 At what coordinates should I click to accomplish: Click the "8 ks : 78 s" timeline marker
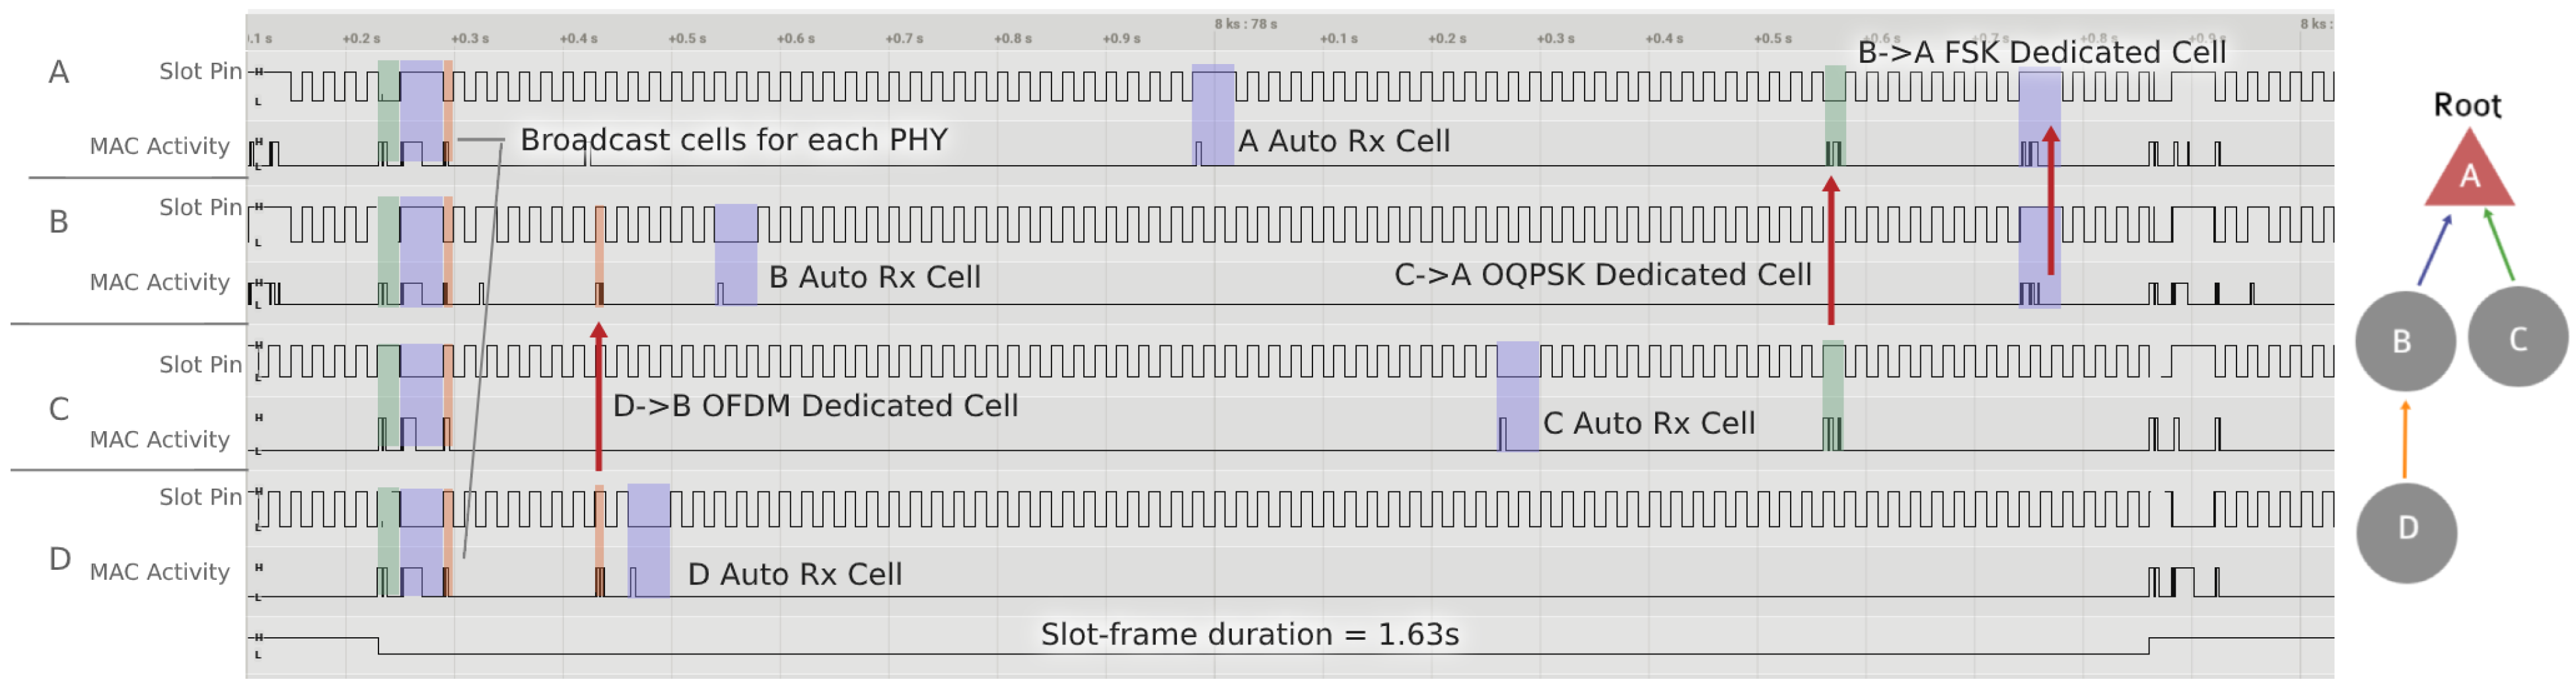click(x=1245, y=24)
